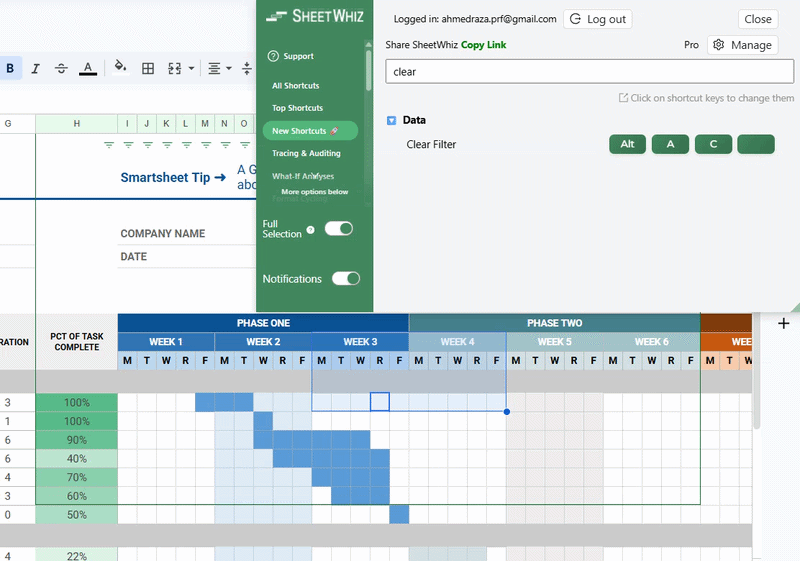This screenshot has height=561, width=800.
Task: Click the blue selection fill handle dot
Action: coord(507,412)
